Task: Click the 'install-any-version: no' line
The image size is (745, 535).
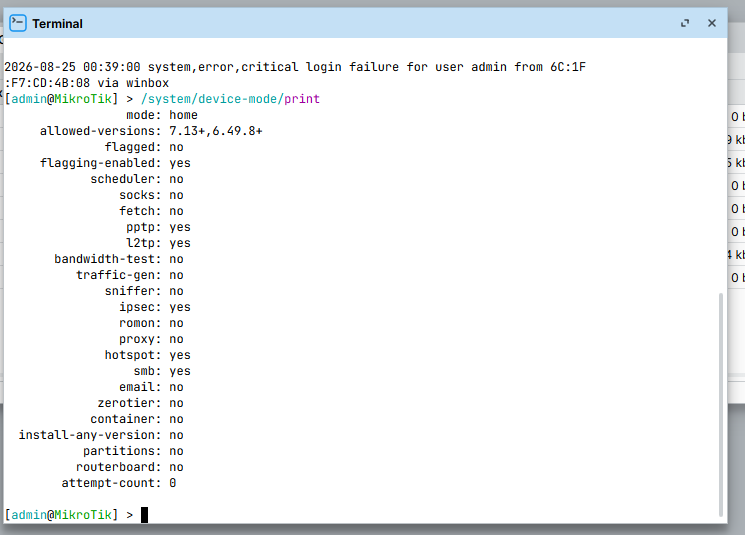Action: [x=101, y=435]
